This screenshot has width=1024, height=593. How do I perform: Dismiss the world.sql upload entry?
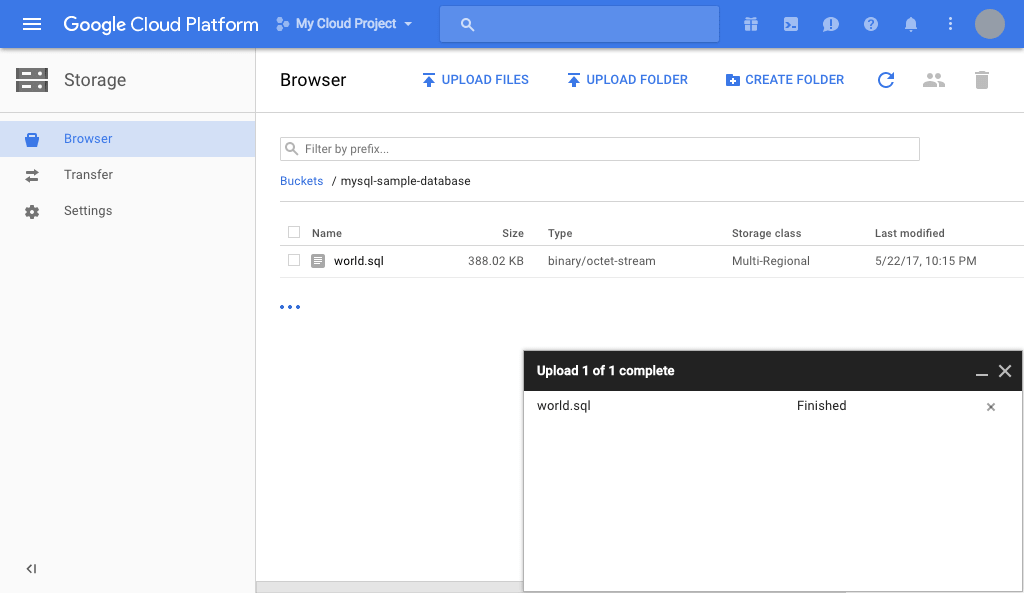991,407
